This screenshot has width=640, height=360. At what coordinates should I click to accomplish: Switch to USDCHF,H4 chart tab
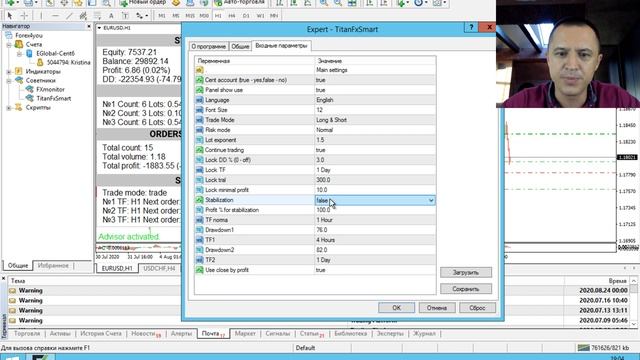pyautogui.click(x=159, y=268)
